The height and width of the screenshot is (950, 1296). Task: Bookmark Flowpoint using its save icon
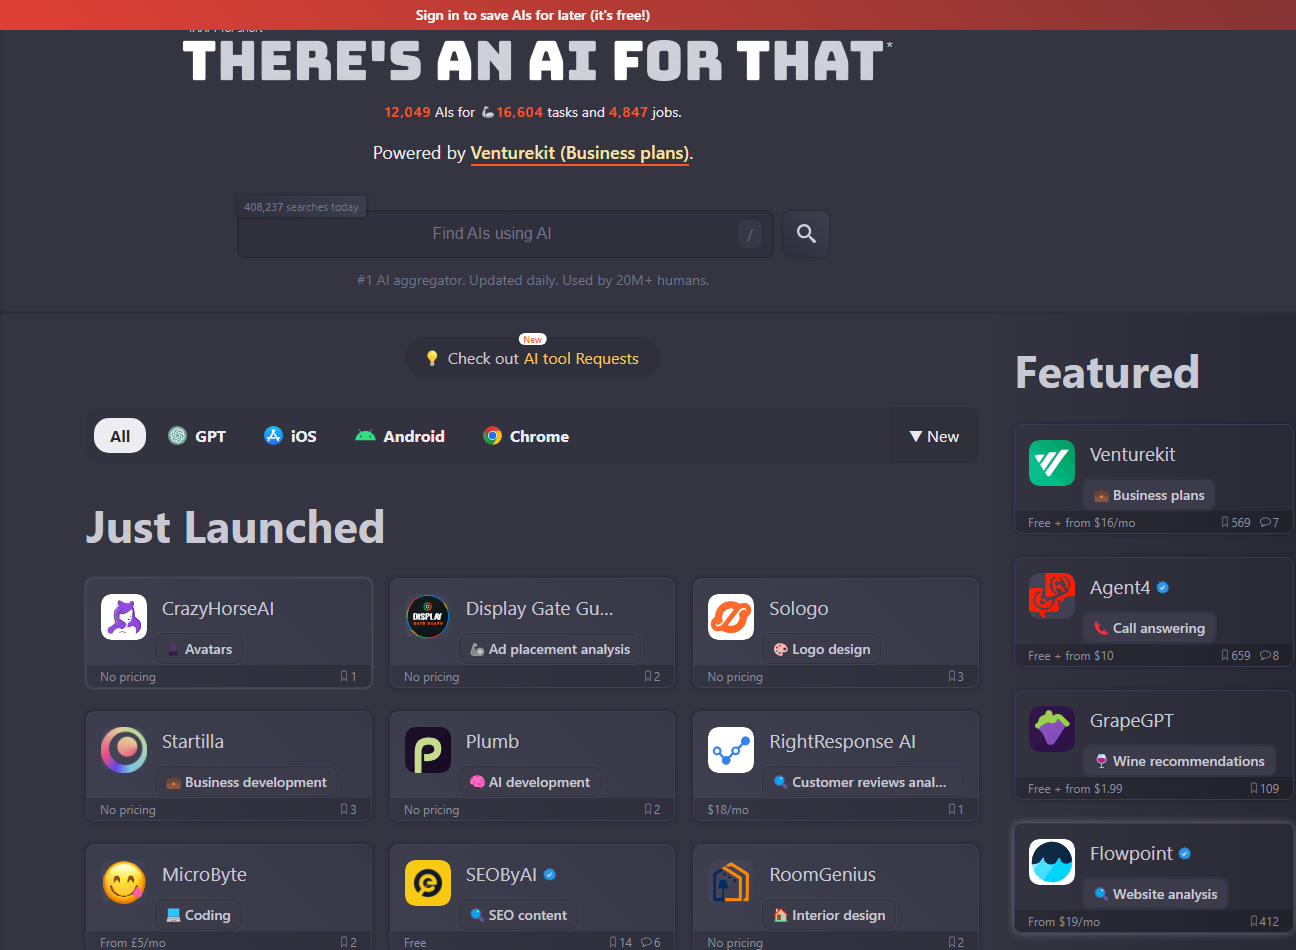[1254, 921]
